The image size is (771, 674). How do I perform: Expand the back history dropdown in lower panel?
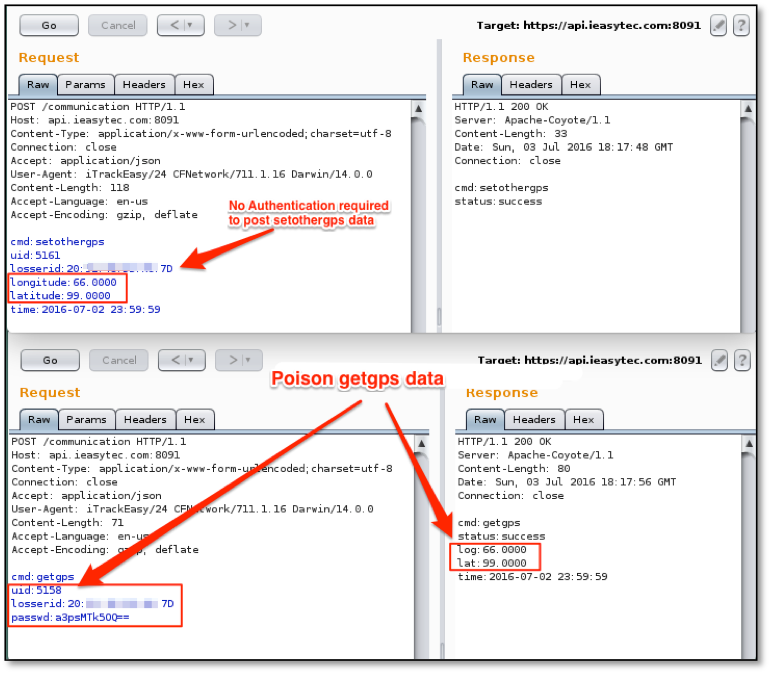188,360
